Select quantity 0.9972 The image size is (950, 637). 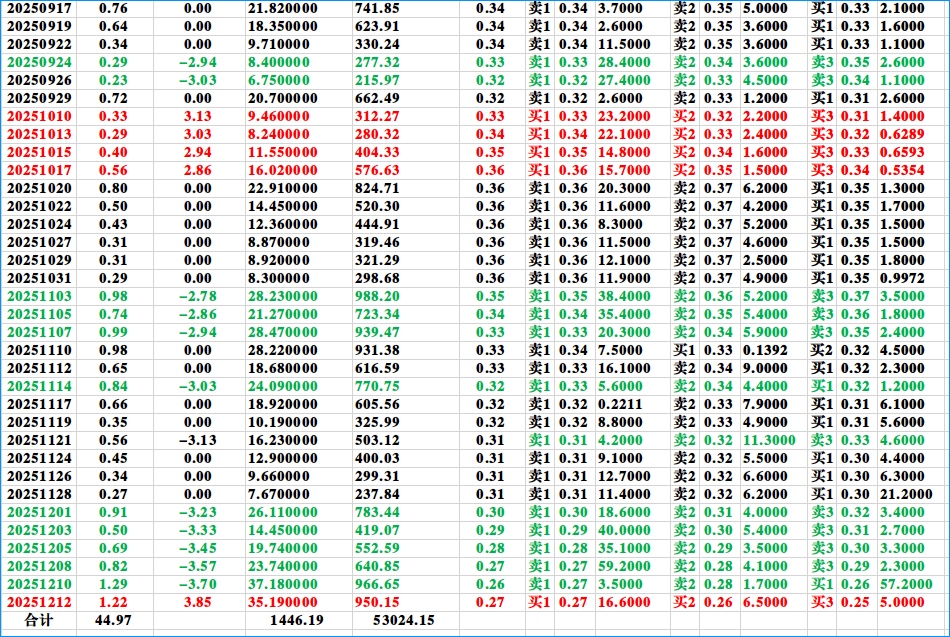pos(902,279)
